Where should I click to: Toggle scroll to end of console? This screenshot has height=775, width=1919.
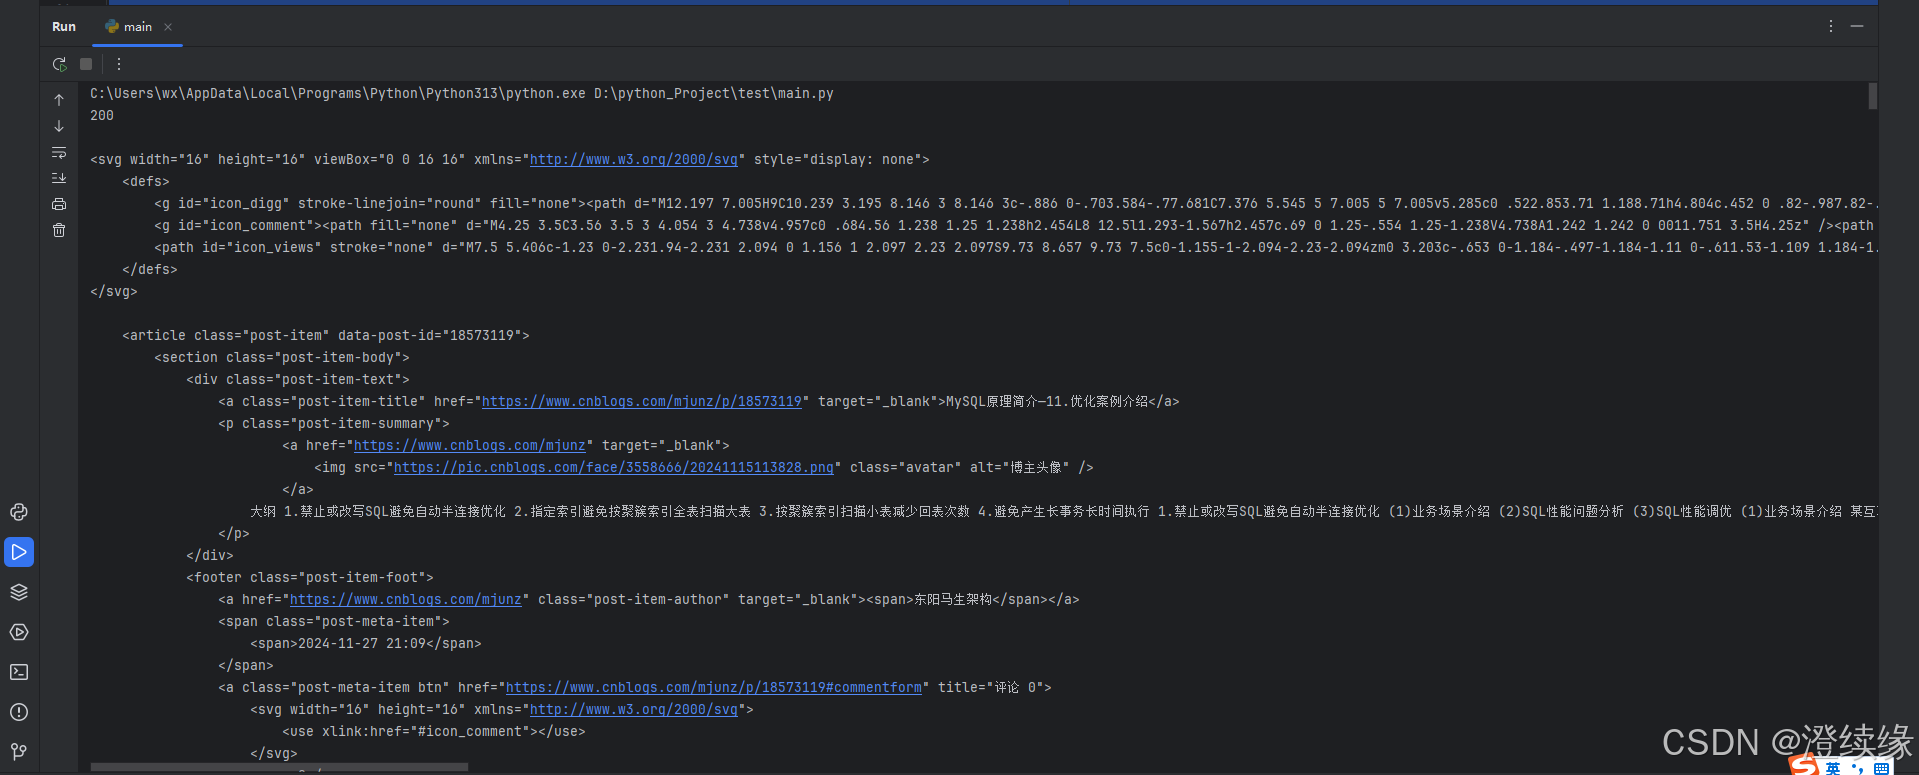(x=59, y=178)
